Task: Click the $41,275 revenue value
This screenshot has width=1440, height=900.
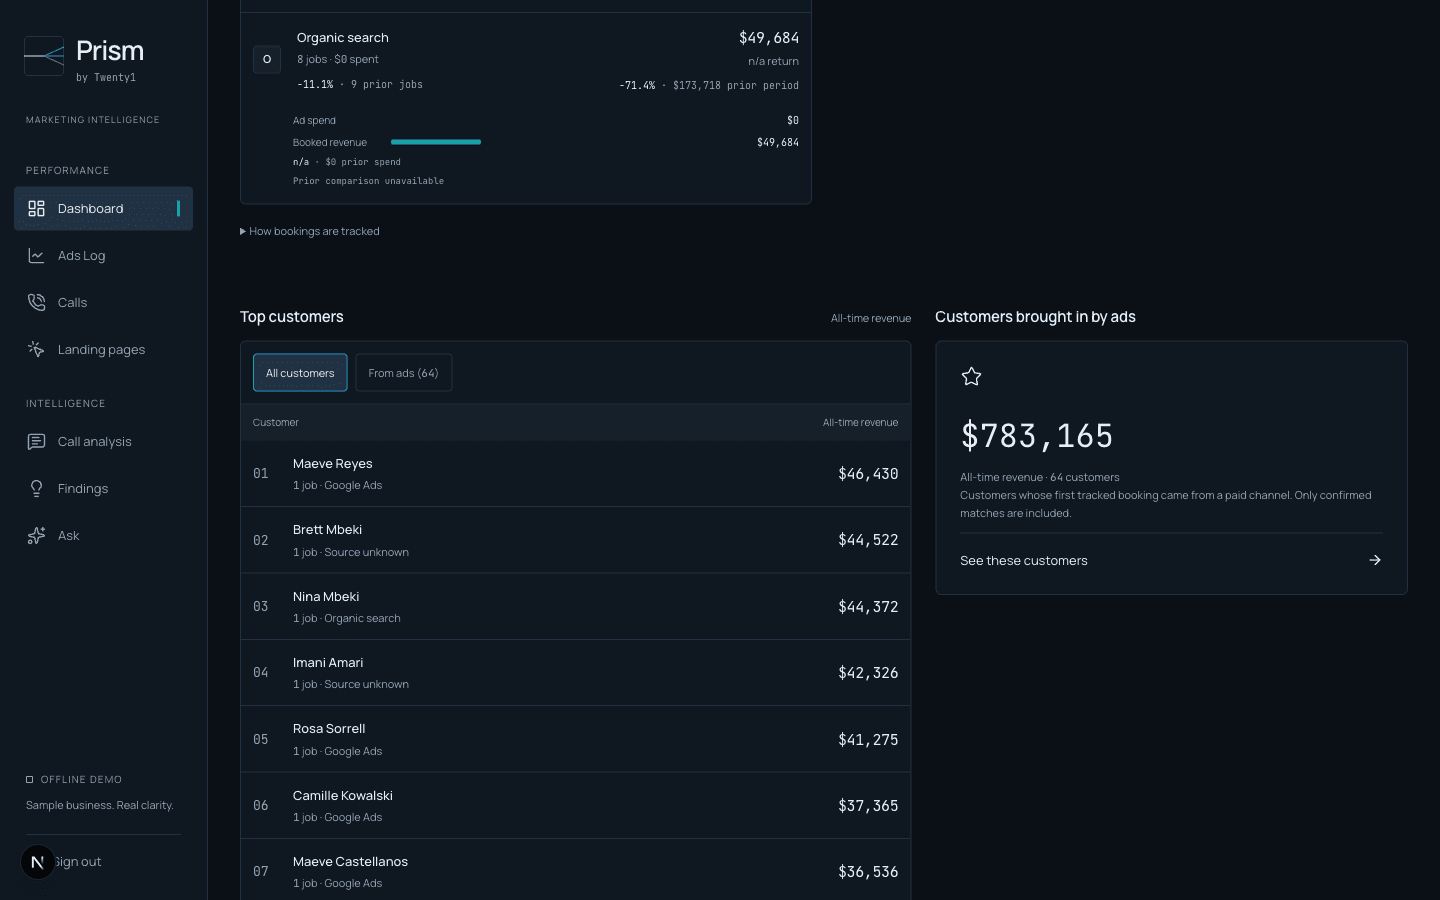Action: (x=868, y=740)
